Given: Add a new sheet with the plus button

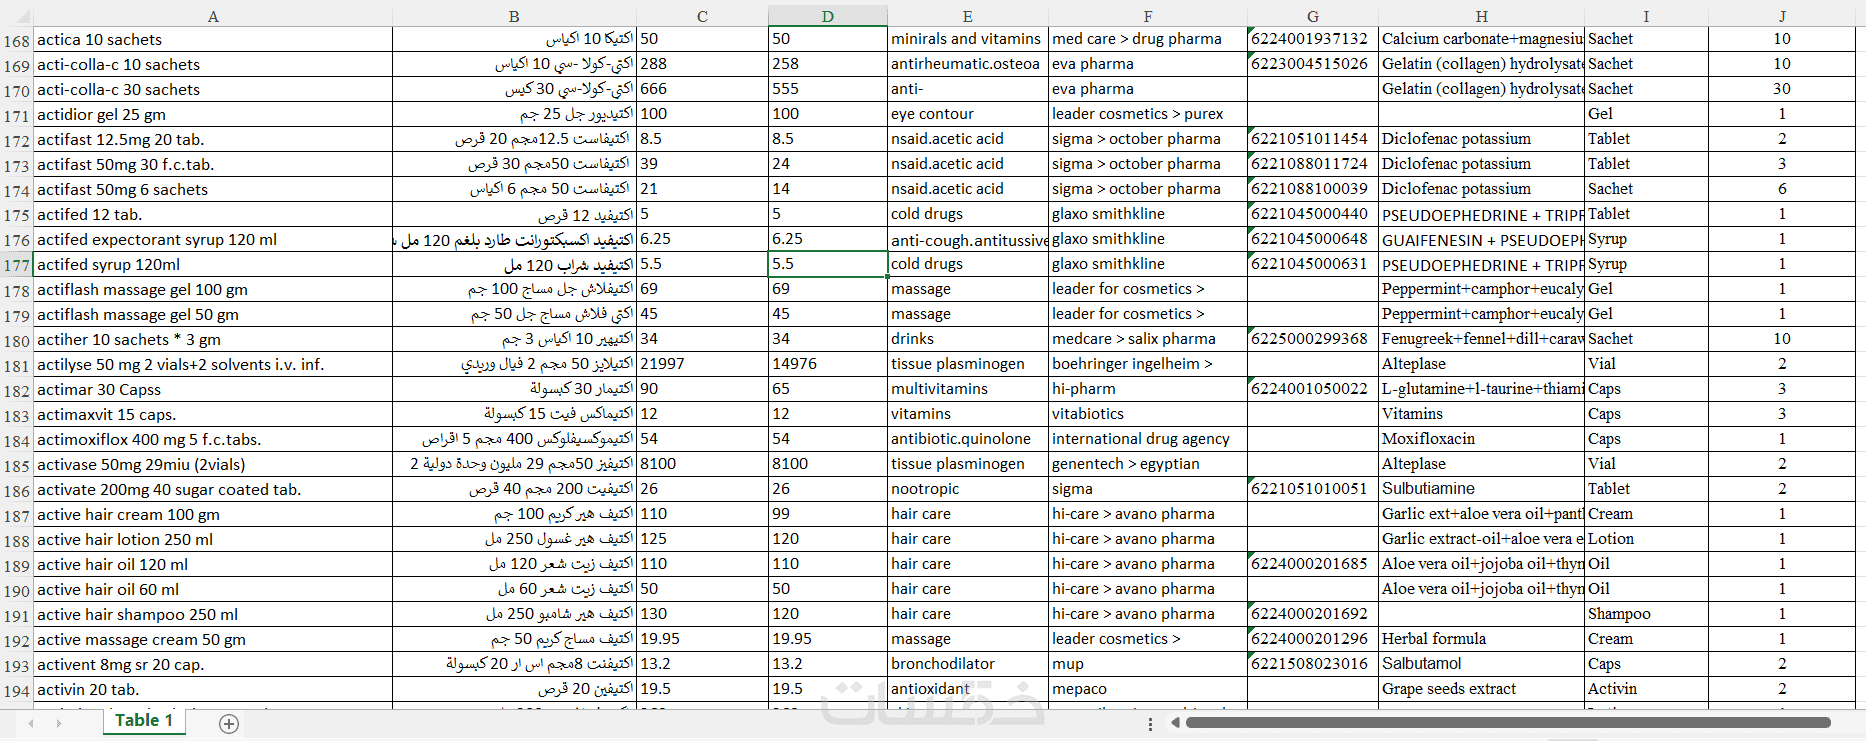Looking at the screenshot, I should (229, 723).
